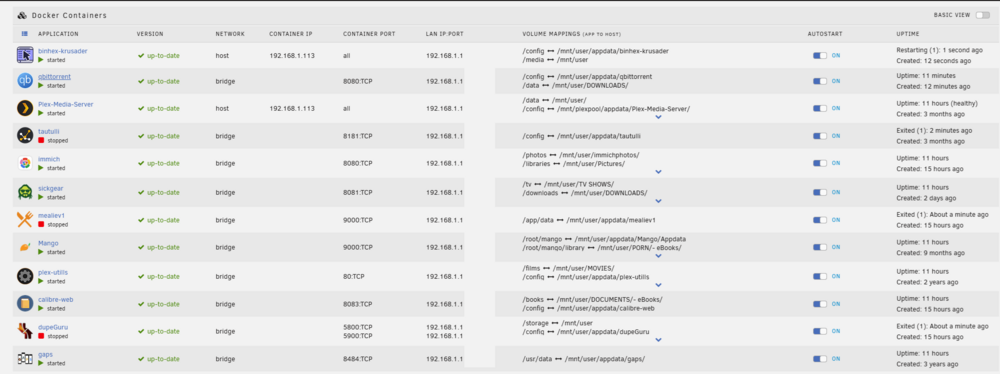Click the tautulli container icon
Viewport: 1000px width, 374px height.
pyautogui.click(x=25, y=135)
